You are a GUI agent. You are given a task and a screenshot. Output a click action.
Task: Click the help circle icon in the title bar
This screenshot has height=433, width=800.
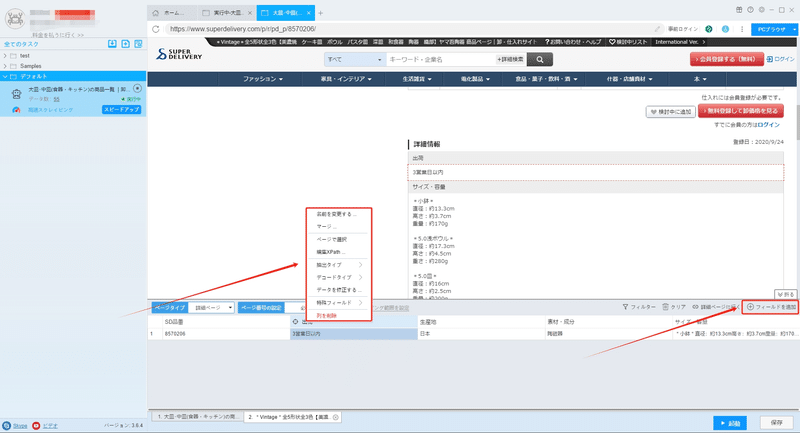click(750, 10)
